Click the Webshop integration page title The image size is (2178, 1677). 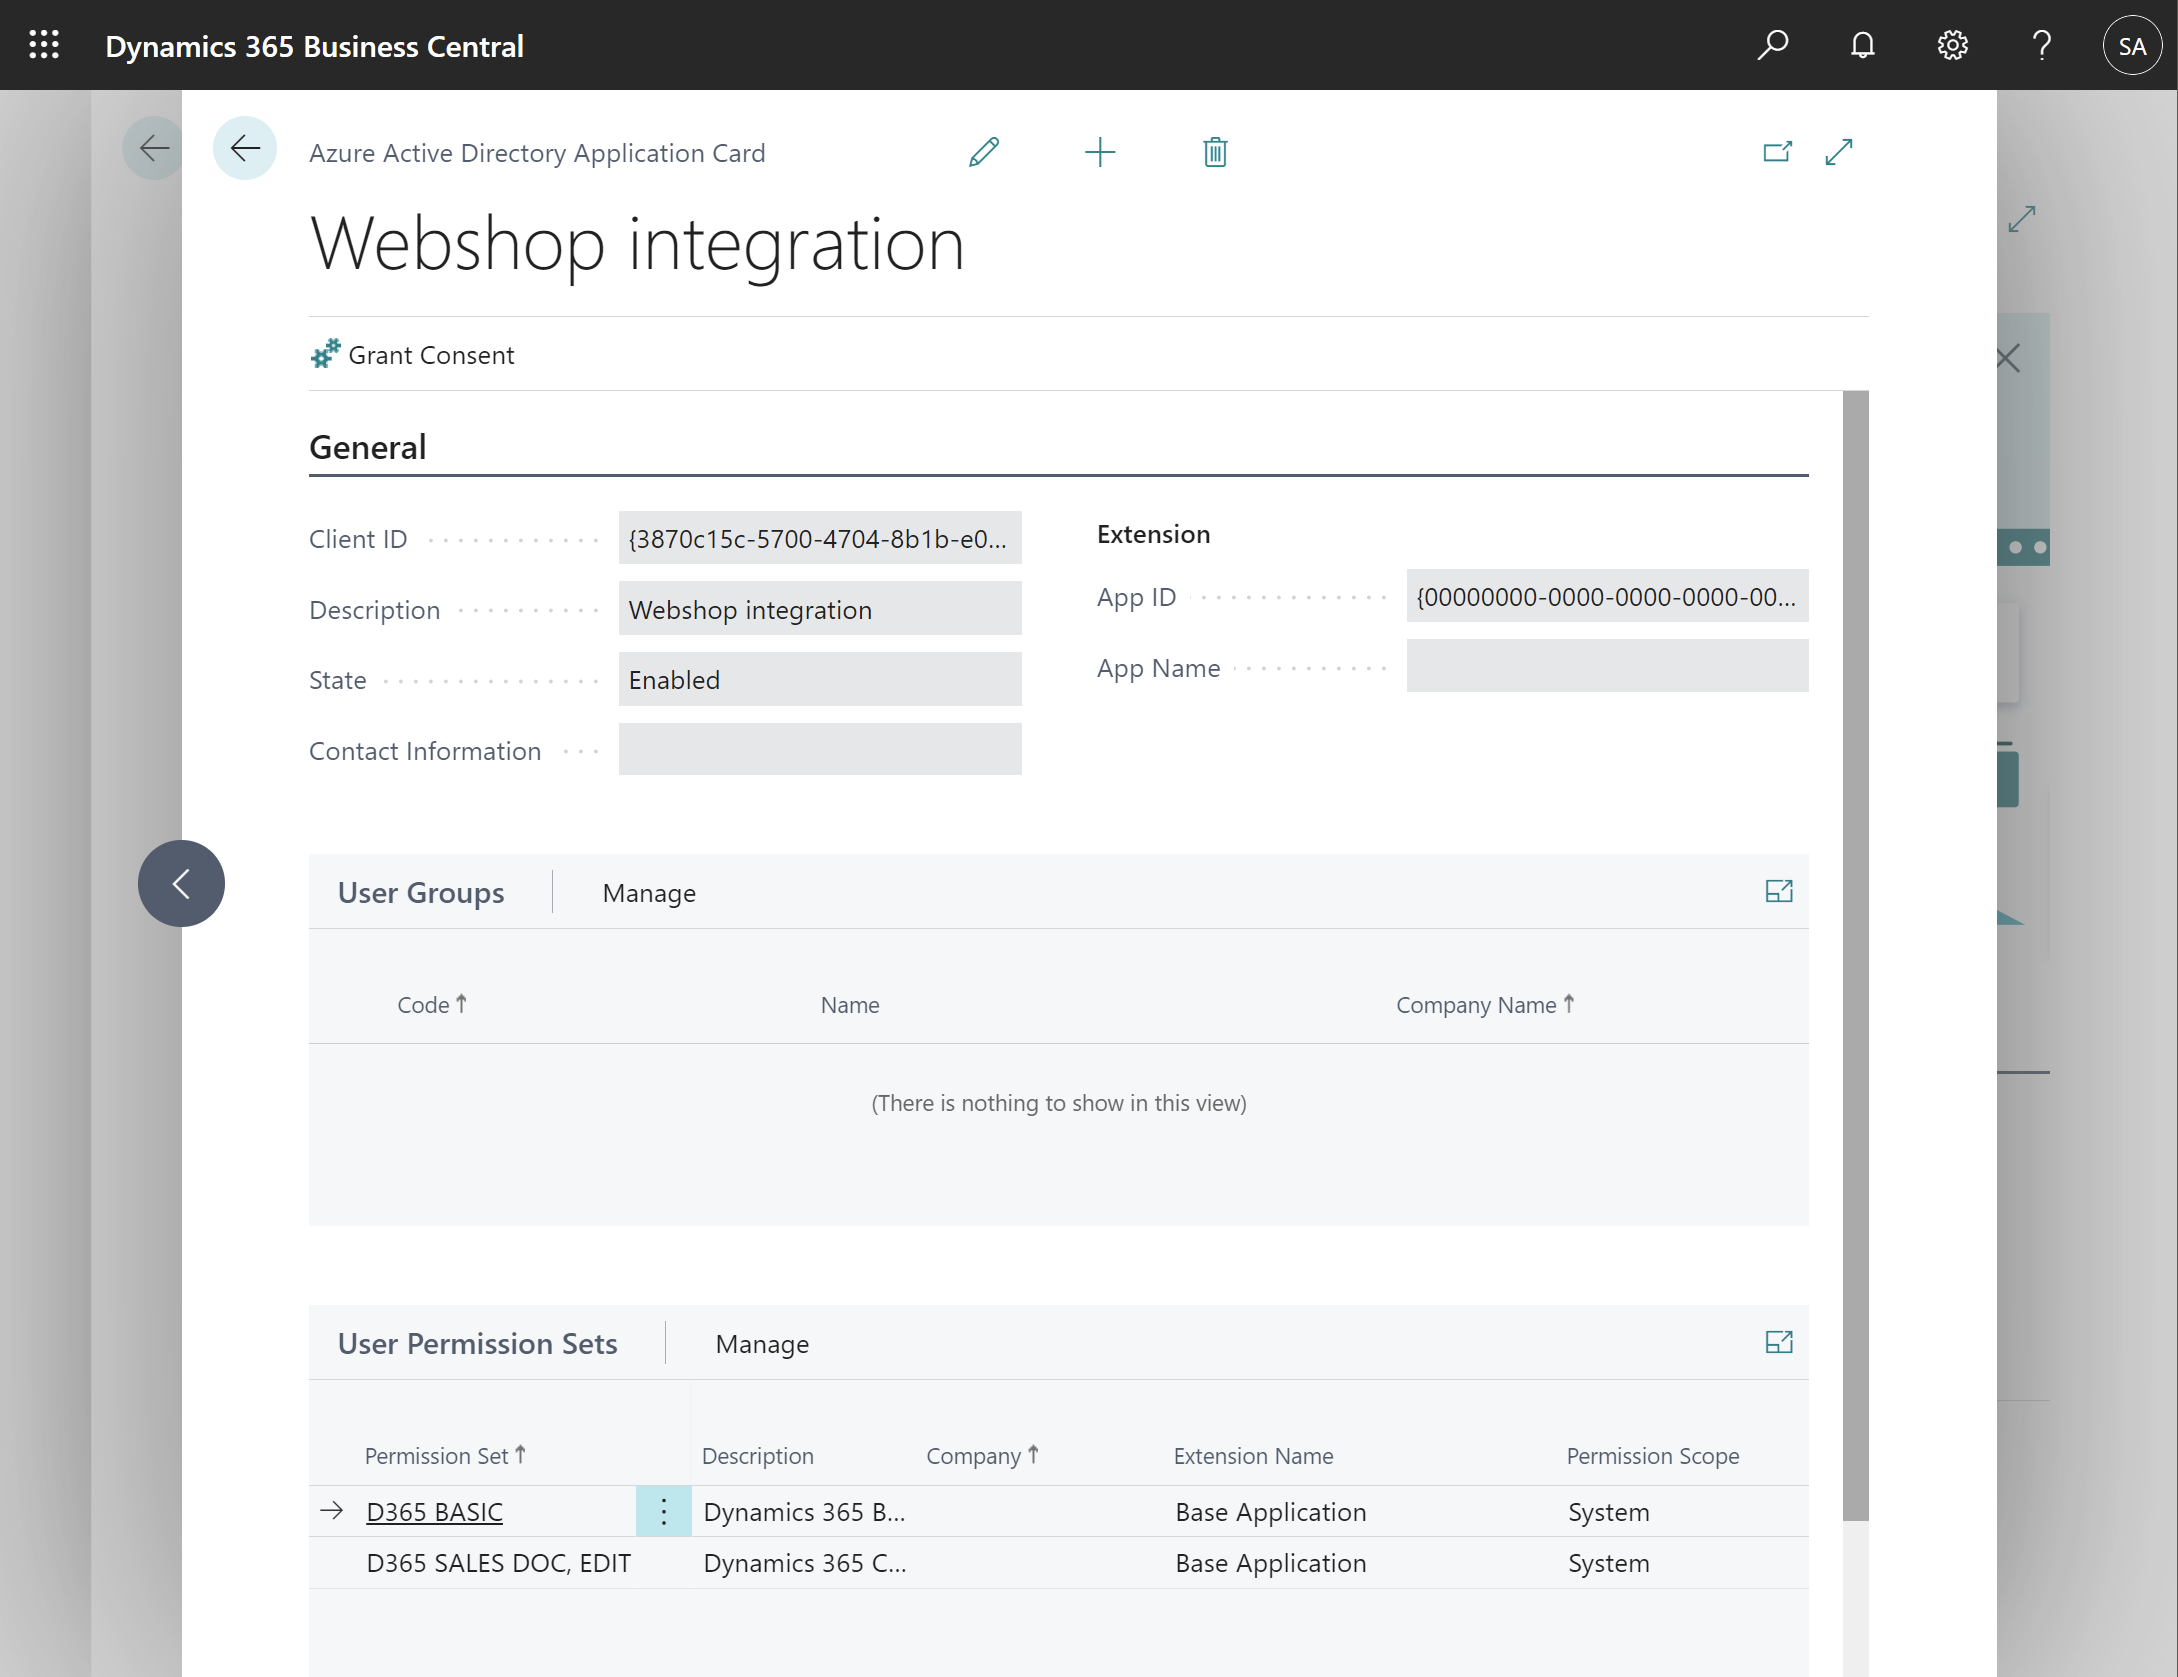(637, 243)
